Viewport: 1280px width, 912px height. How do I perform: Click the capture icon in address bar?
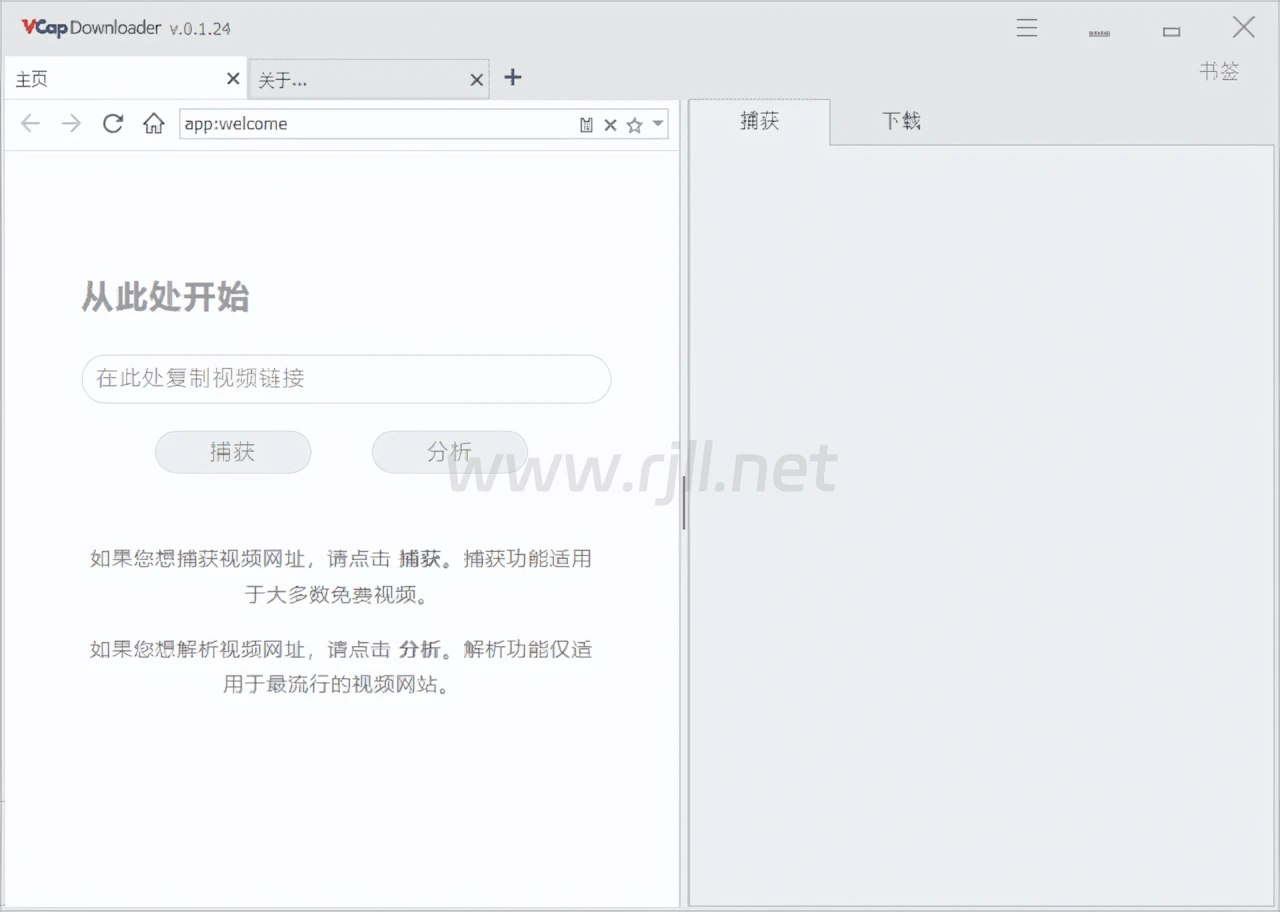pos(586,125)
